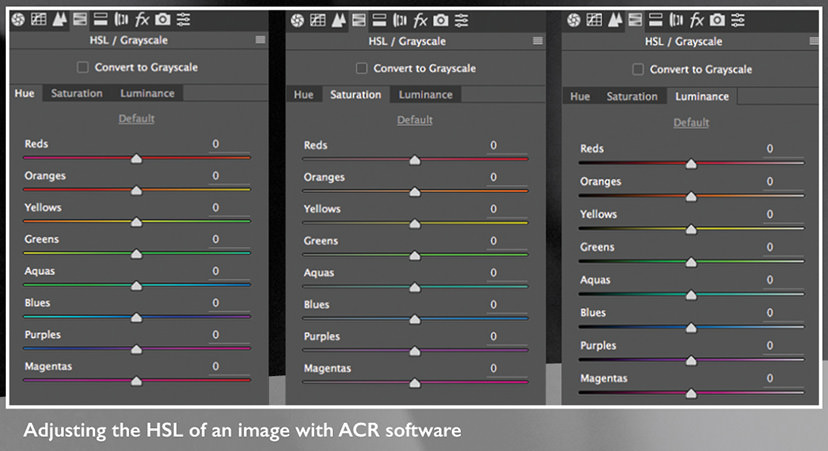Select Luminance tab in Saturation-active panel
Viewport: 828px width, 451px height.
pos(426,95)
